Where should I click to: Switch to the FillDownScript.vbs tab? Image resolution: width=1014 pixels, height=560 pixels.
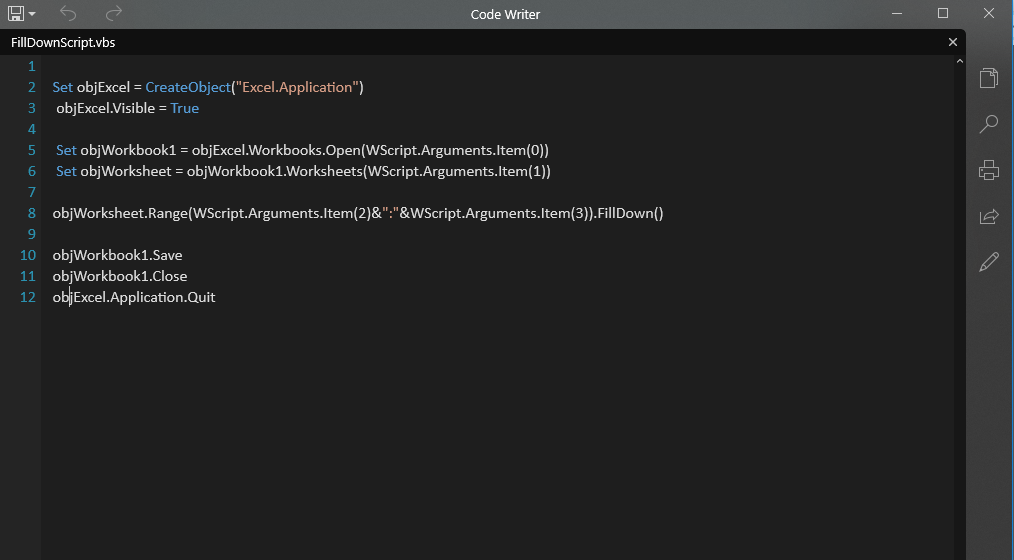[56, 43]
